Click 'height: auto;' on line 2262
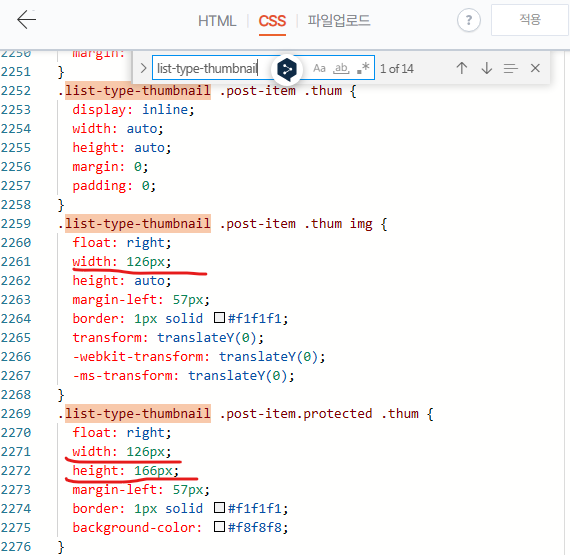 [x=122, y=281]
